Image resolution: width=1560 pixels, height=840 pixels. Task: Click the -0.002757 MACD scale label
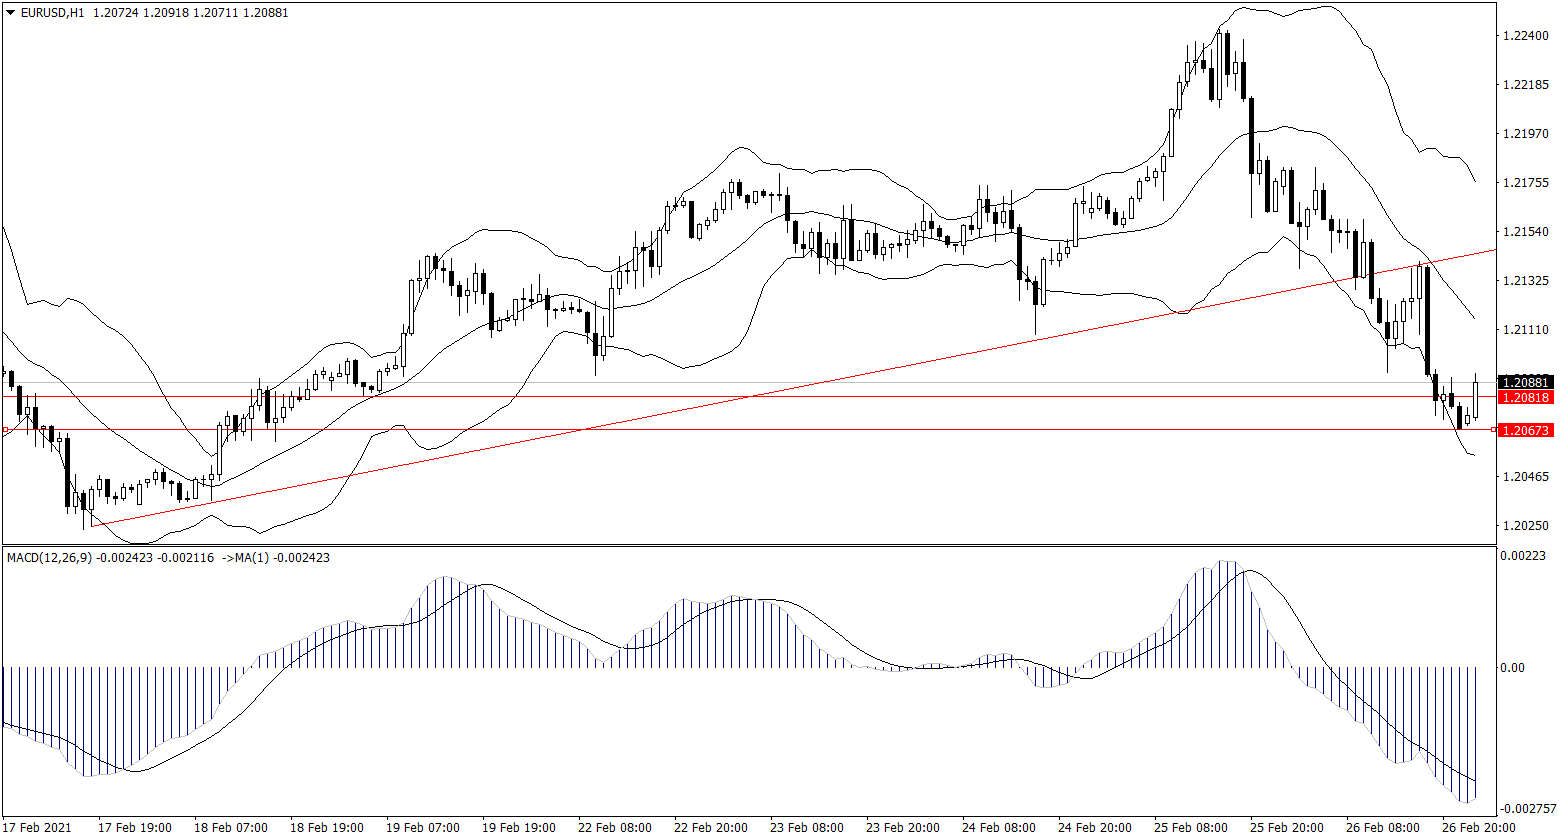click(1527, 808)
